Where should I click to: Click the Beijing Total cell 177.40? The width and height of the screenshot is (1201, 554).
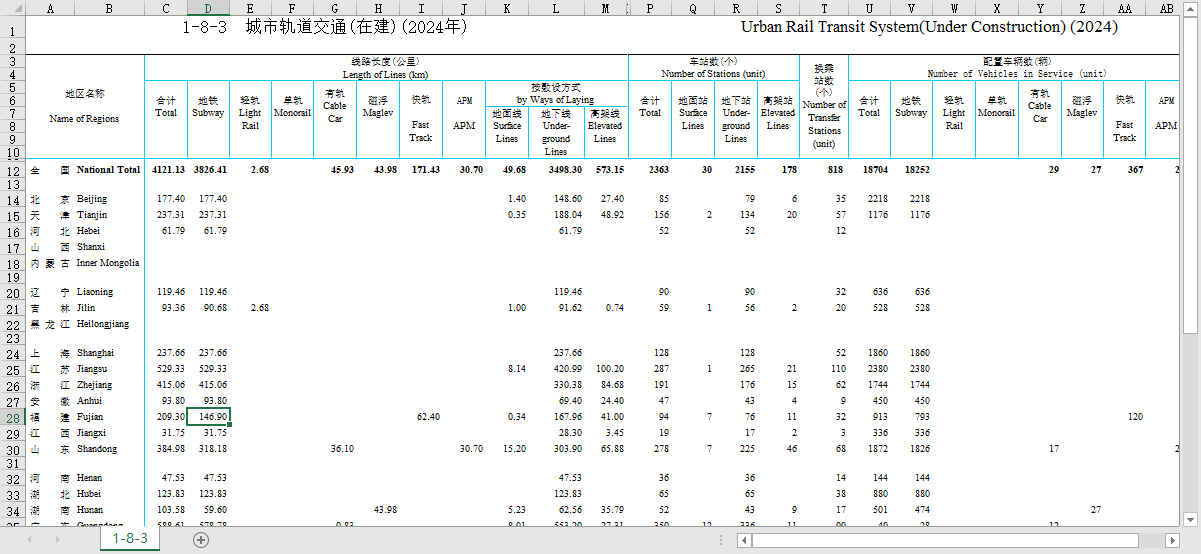165,199
